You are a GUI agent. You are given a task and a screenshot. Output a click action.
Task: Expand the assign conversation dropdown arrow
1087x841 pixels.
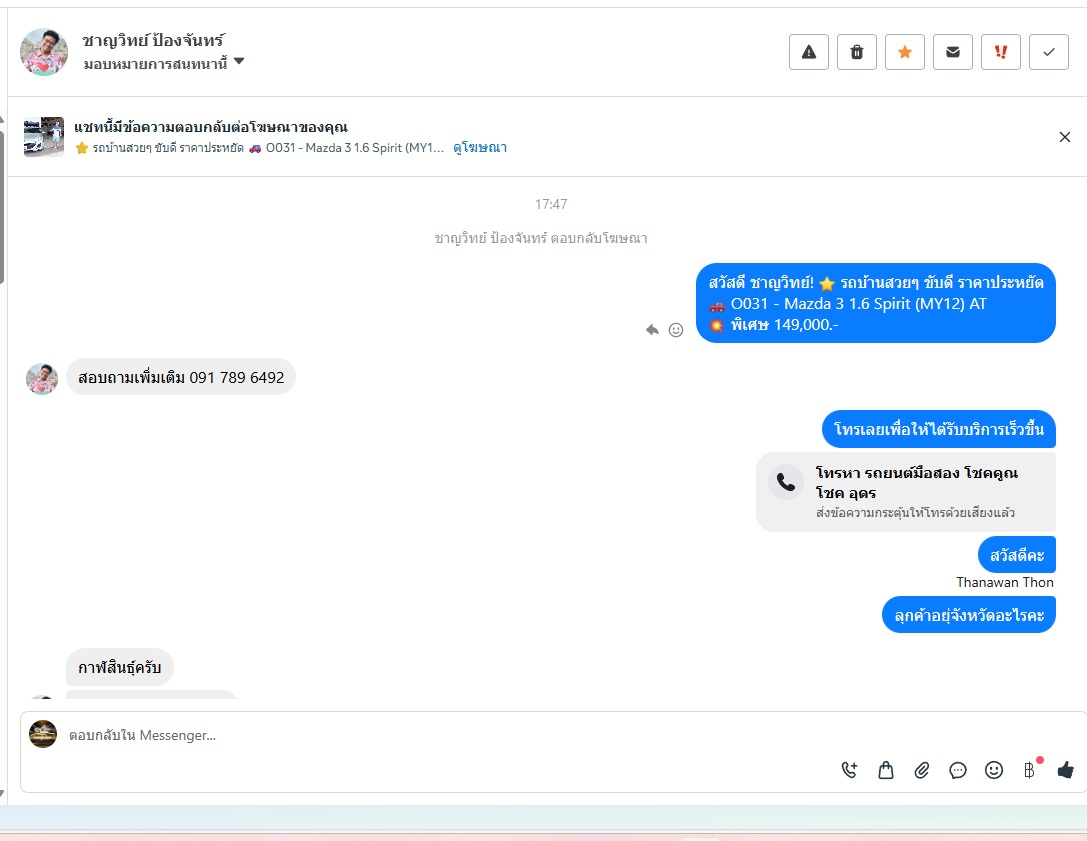(239, 62)
